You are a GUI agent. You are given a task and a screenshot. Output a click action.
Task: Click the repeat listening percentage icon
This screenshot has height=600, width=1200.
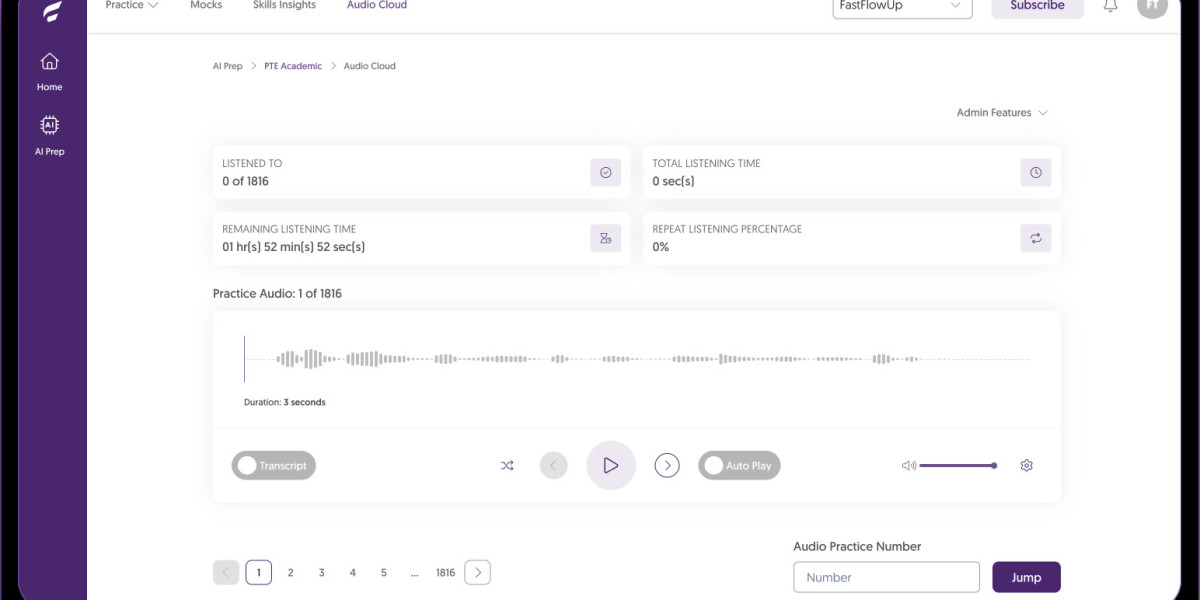click(x=1035, y=238)
